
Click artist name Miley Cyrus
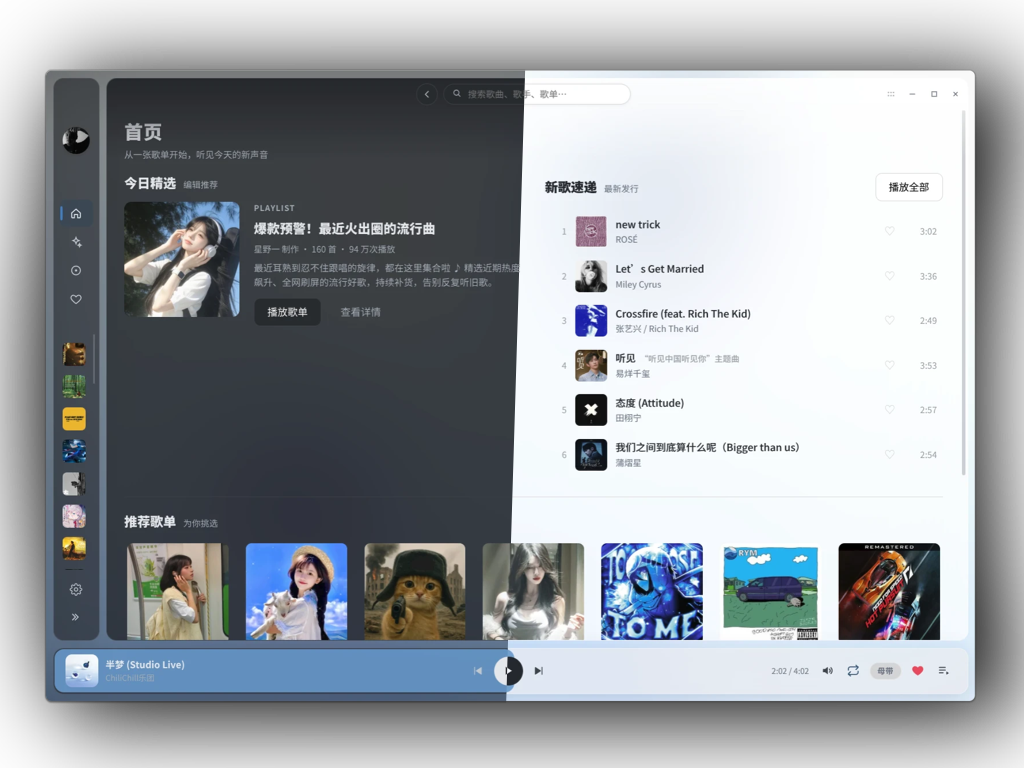pyautogui.click(x=638, y=285)
